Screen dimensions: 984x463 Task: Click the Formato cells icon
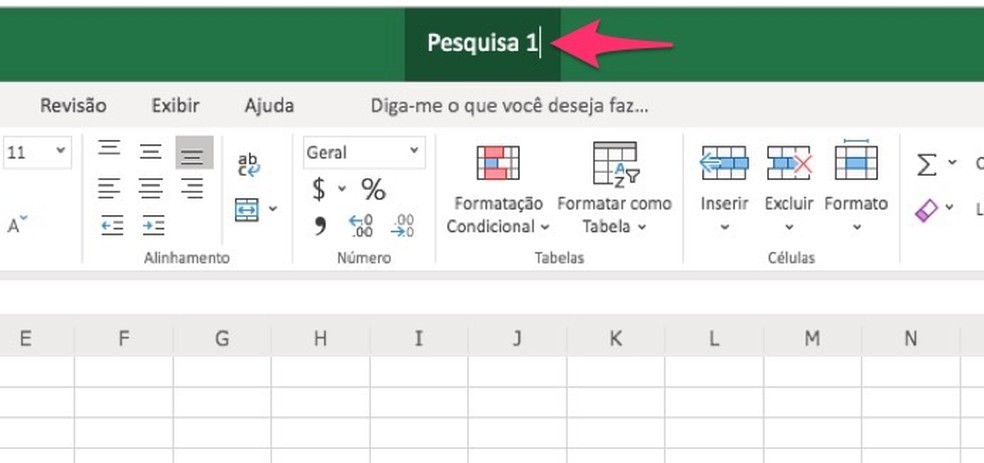(x=855, y=160)
